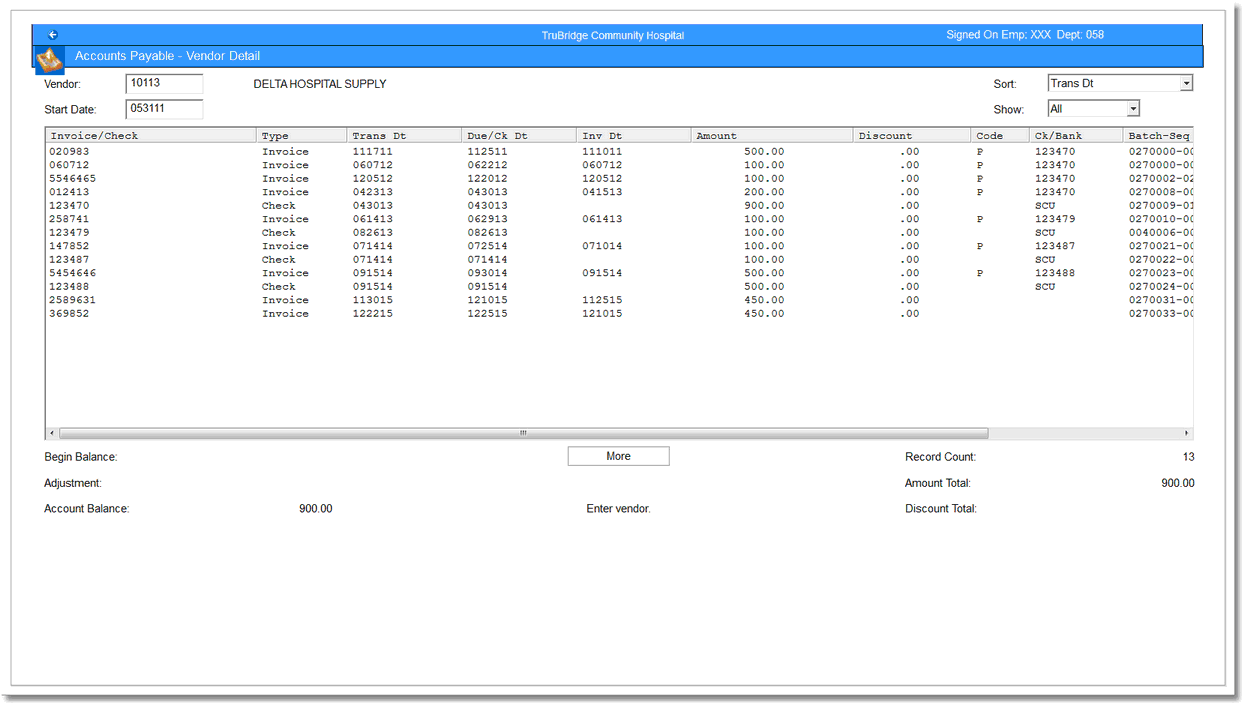This screenshot has height=706, width=1245.
Task: Click the More button
Action: pos(618,456)
